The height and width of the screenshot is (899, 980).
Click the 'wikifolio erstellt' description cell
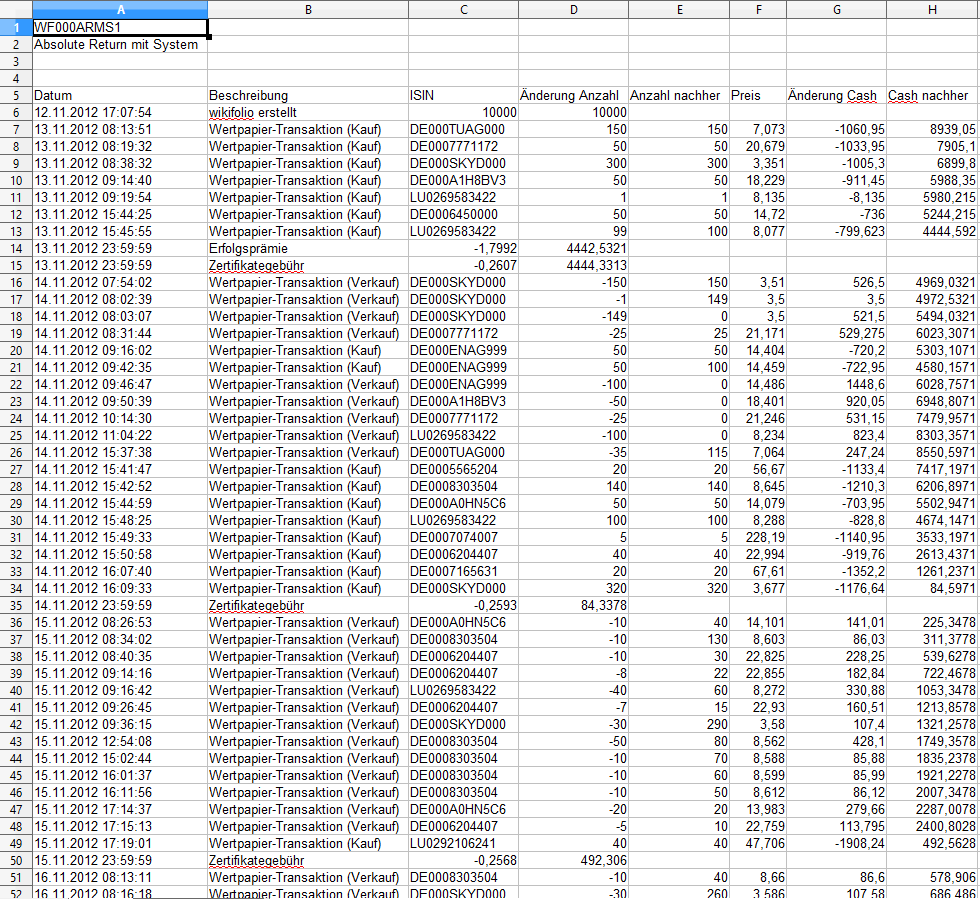[x=252, y=113]
